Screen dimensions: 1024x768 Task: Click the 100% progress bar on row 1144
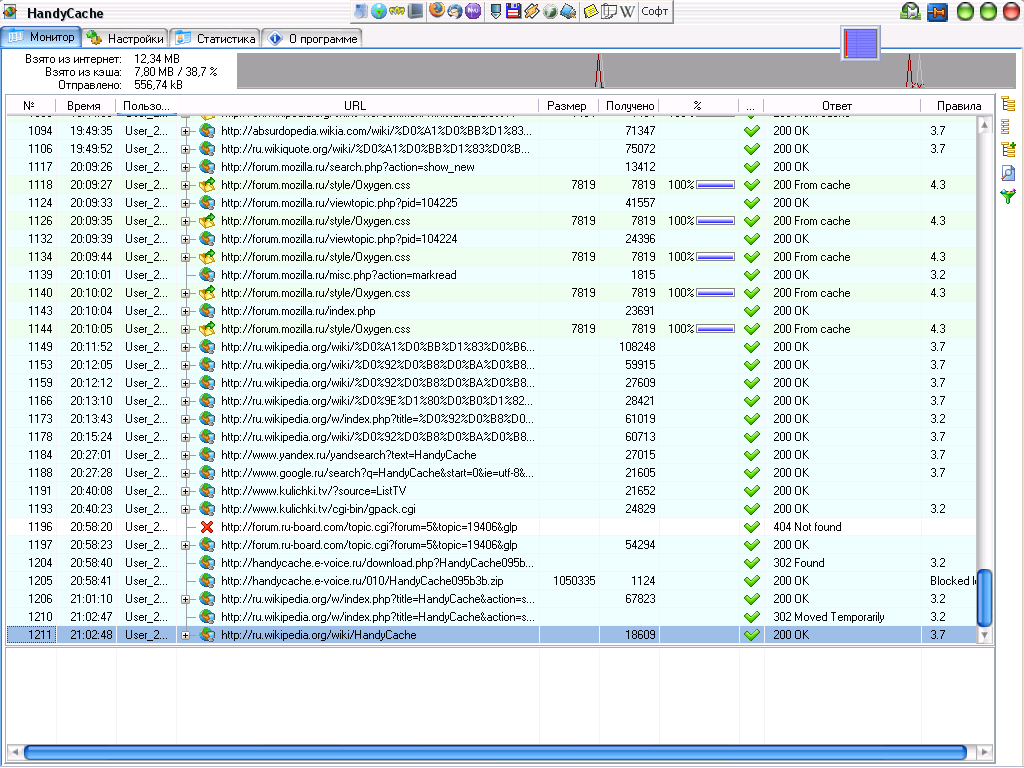[x=715, y=329]
